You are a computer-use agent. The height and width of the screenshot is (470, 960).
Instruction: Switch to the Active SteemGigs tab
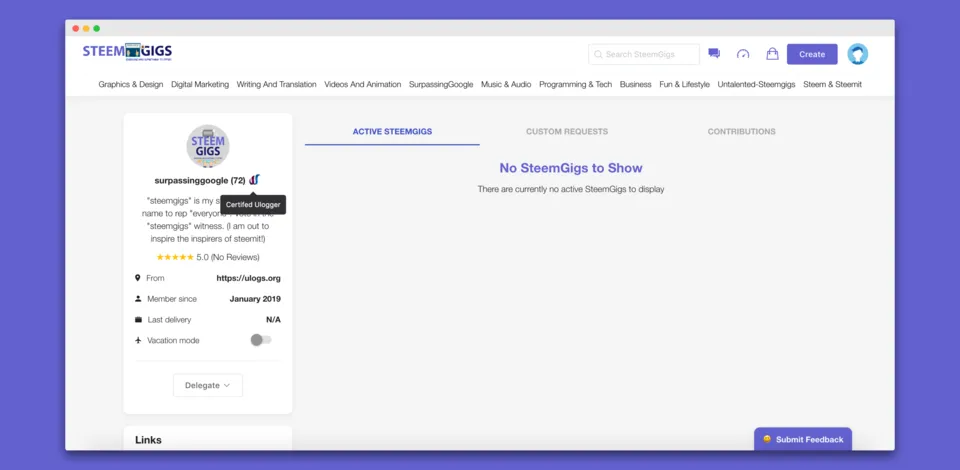(x=392, y=132)
